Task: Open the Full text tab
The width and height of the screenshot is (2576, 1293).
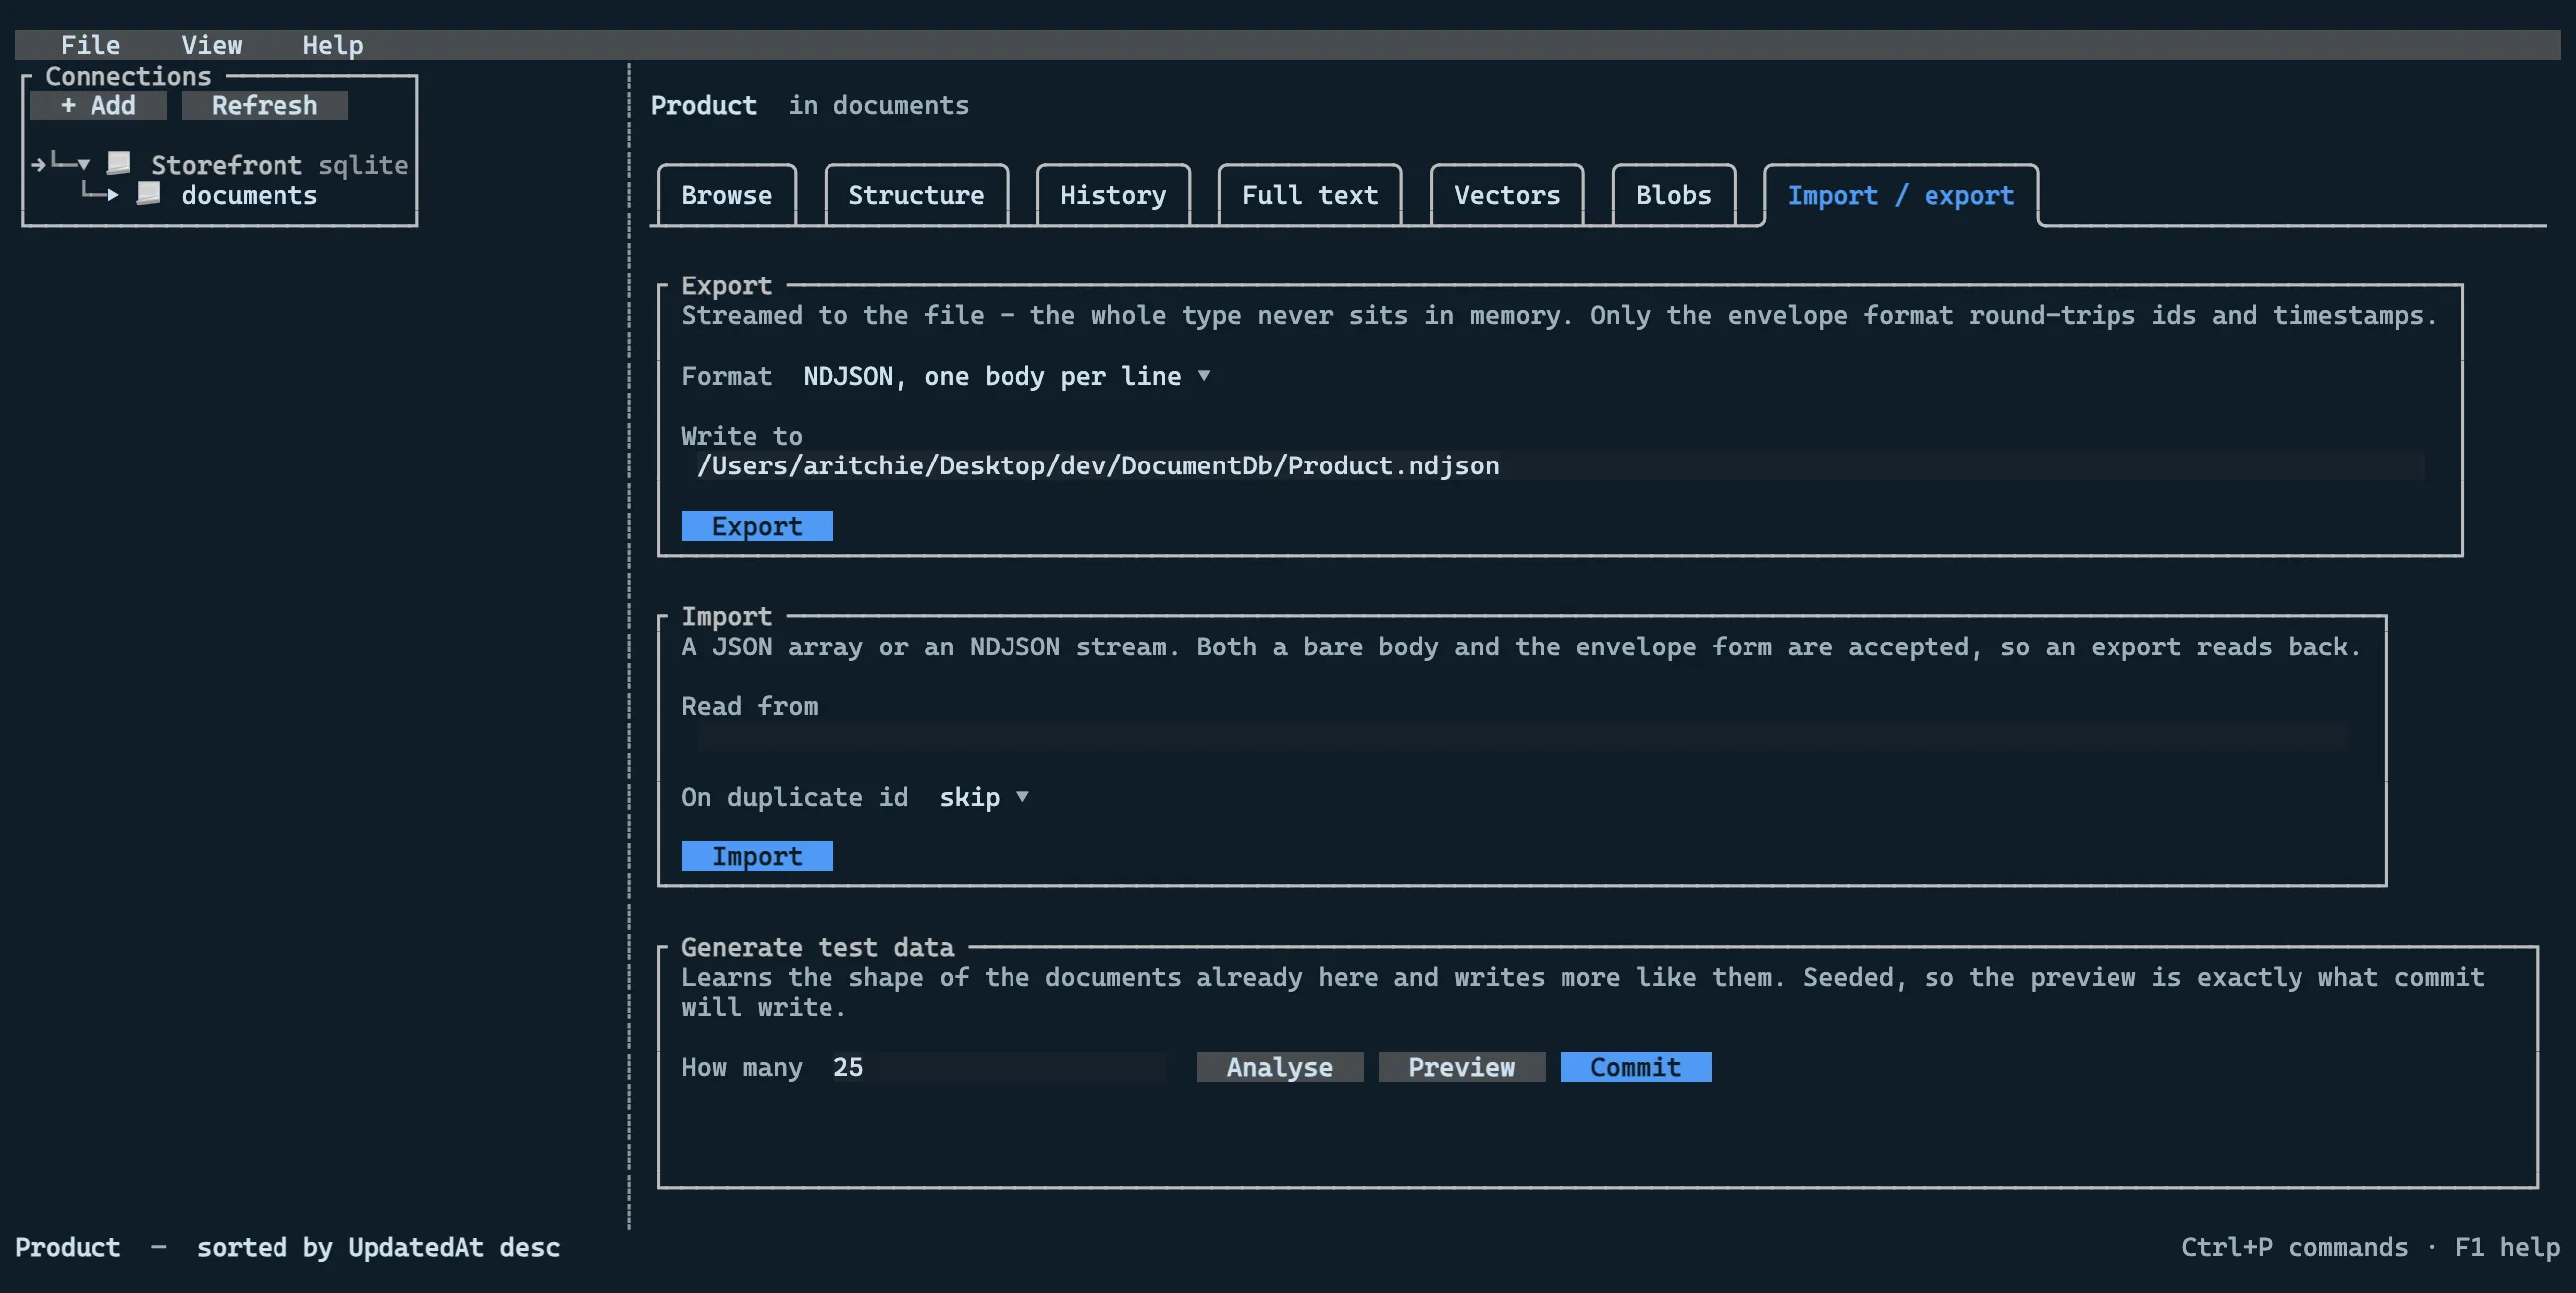Action: (x=1310, y=195)
